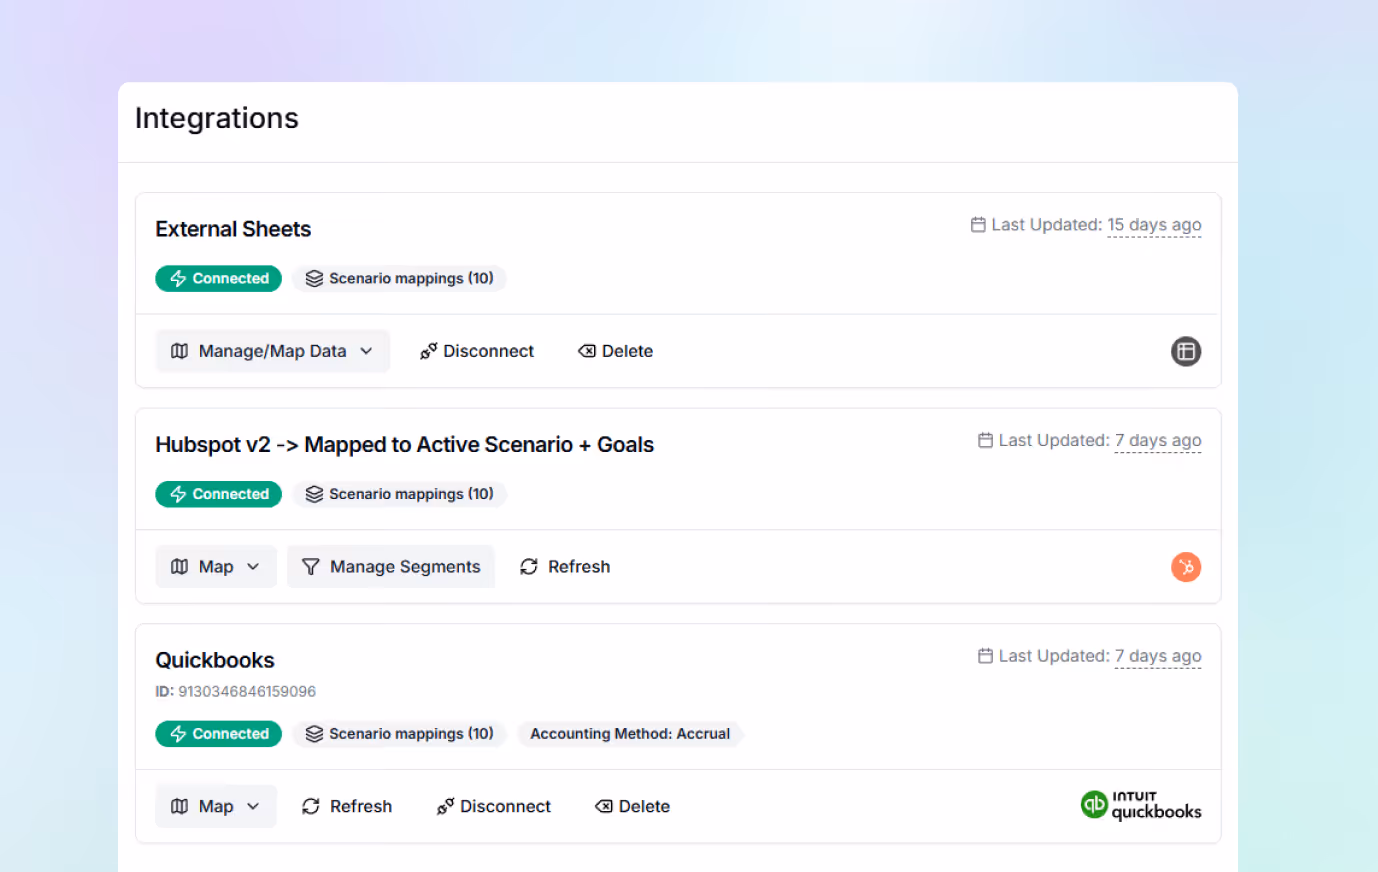Disconnect the External Sheets integration

tap(477, 351)
